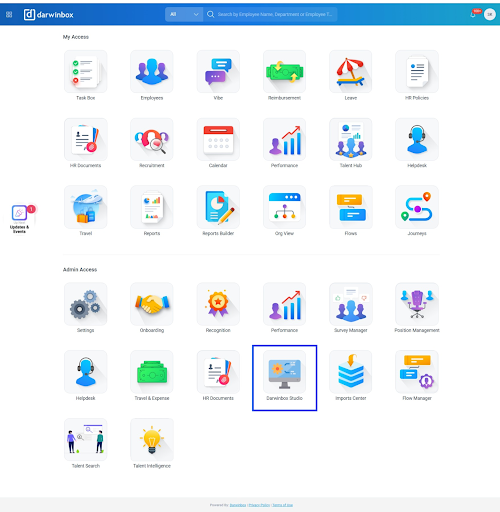Click the search magnifier icon
This screenshot has height=512, width=500.
(210, 14)
